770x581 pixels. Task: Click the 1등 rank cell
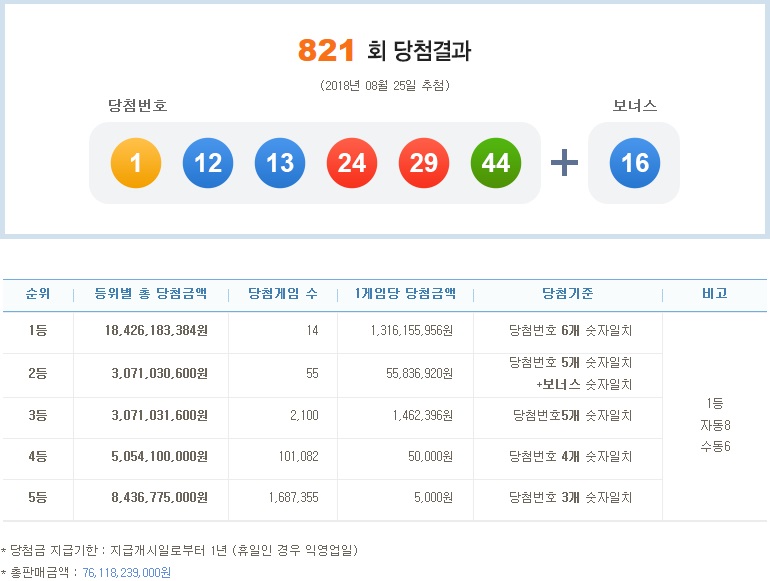coord(38,330)
